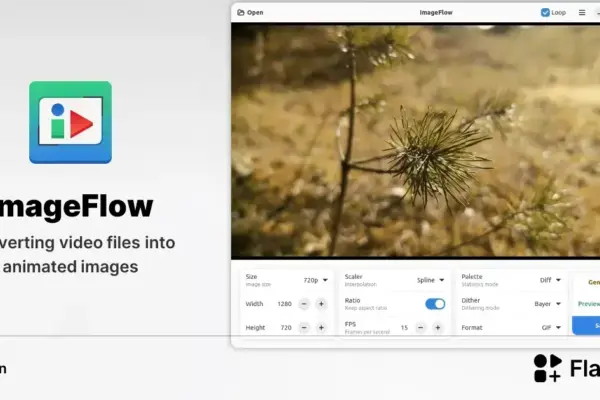Open the hamburger main menu
Screen dimensions: 600x400
coord(582,13)
